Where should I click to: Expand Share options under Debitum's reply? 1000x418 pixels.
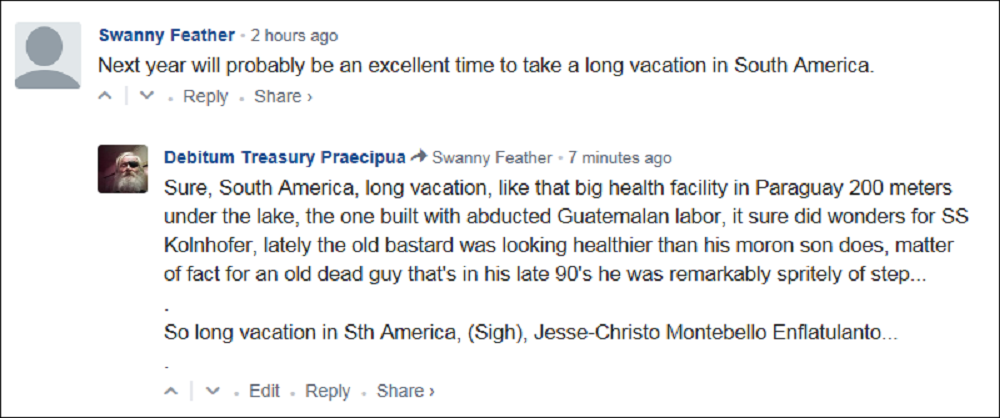[405, 391]
